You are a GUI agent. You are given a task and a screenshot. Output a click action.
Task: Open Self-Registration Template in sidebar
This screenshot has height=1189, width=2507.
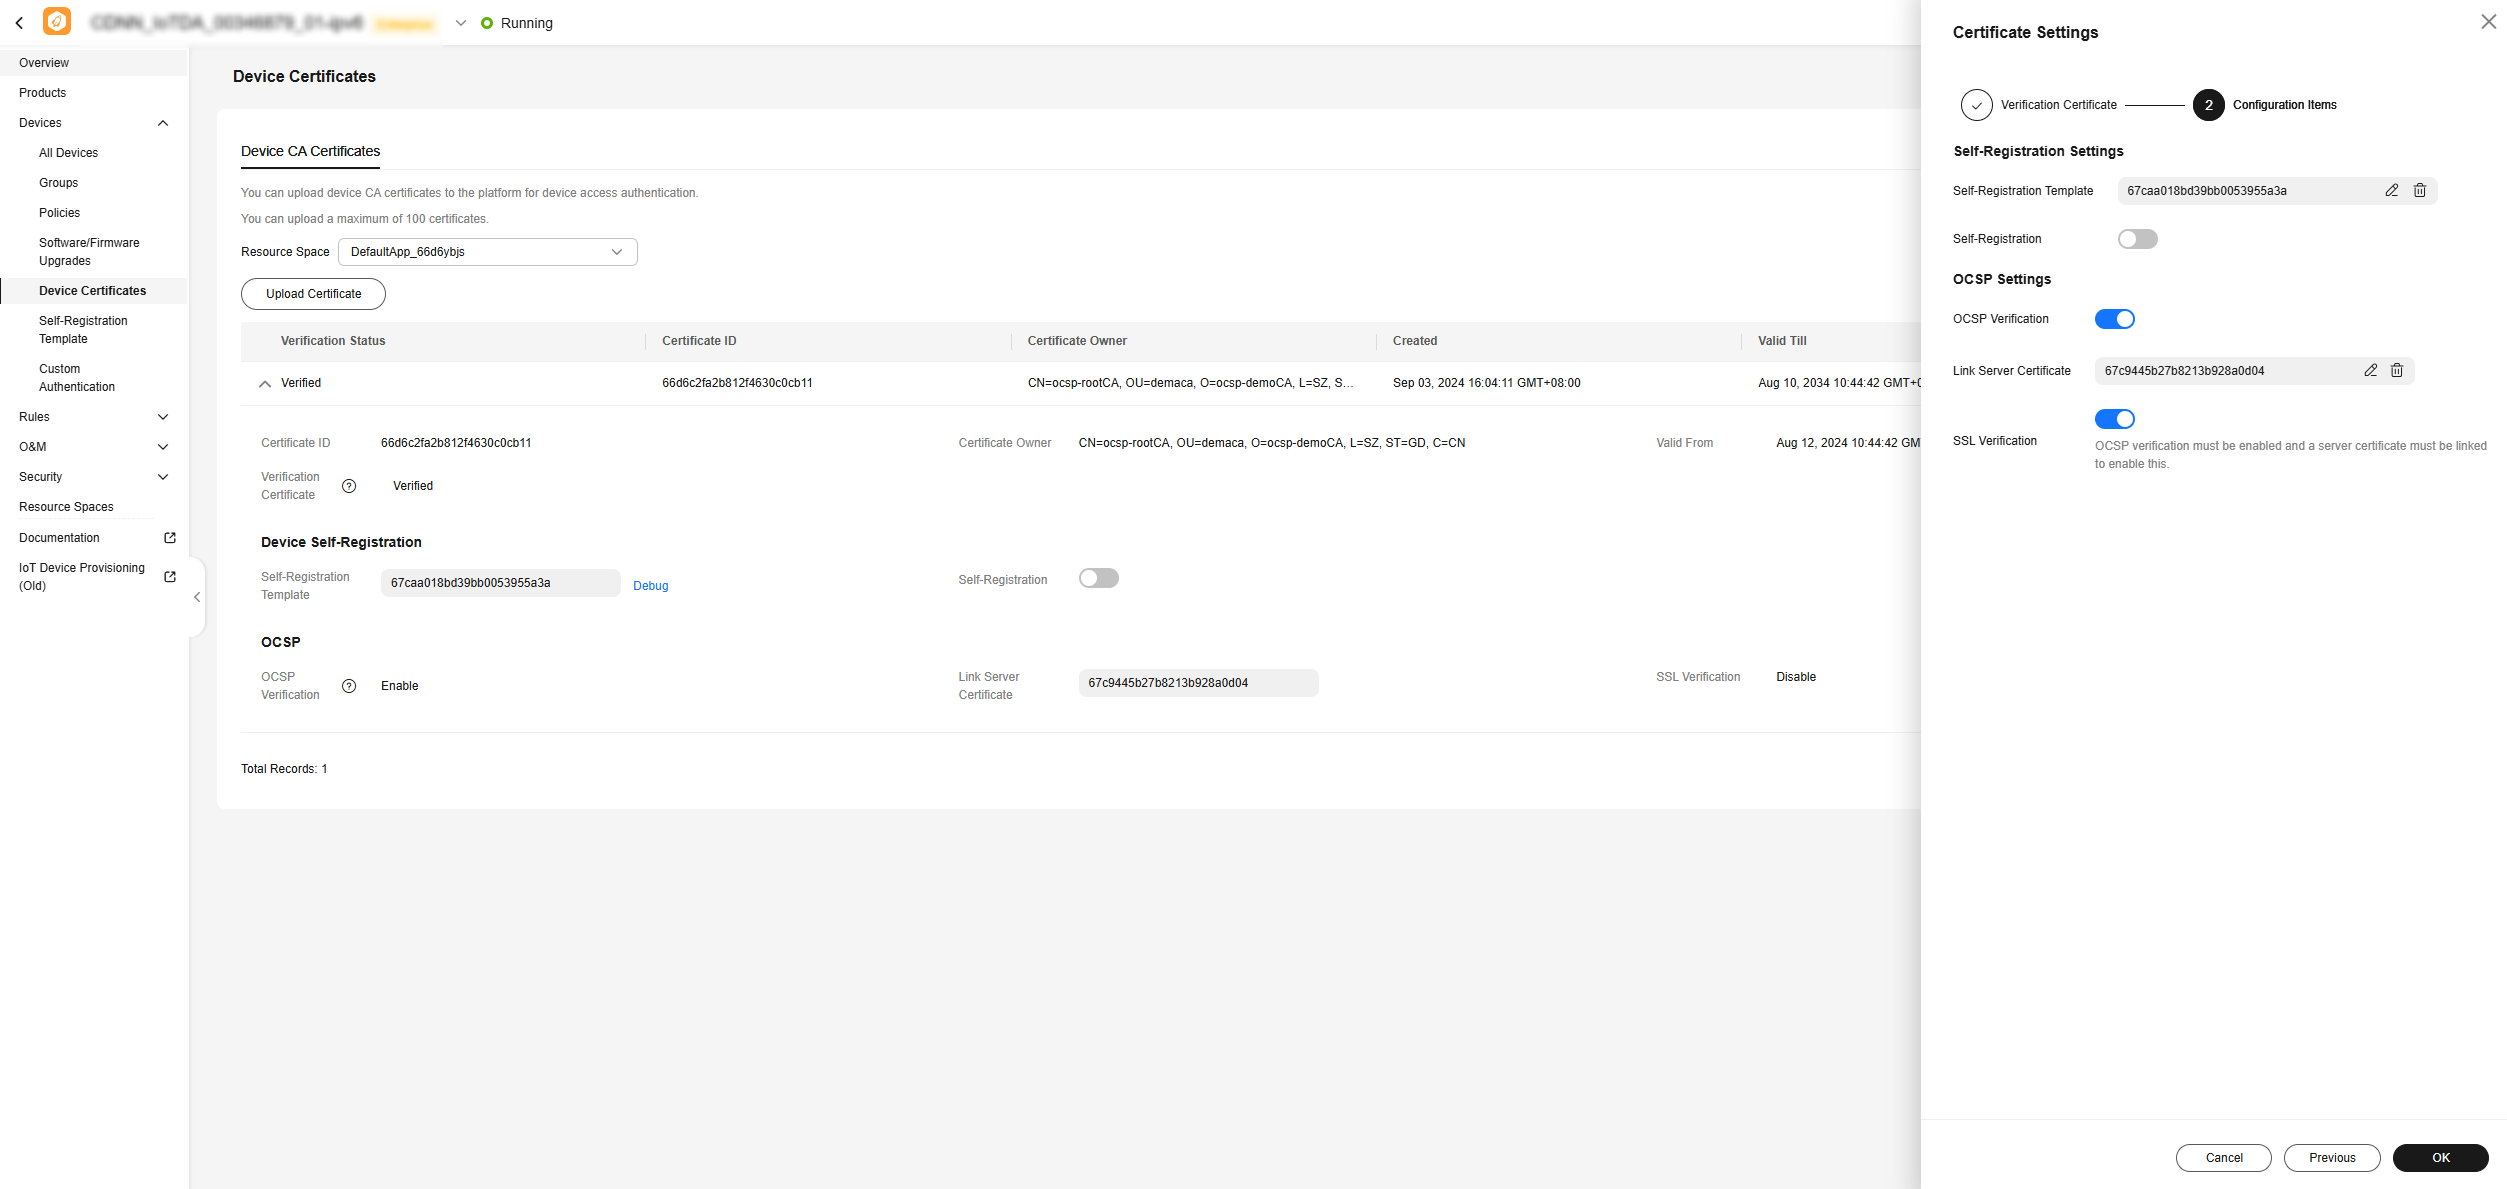coord(83,330)
